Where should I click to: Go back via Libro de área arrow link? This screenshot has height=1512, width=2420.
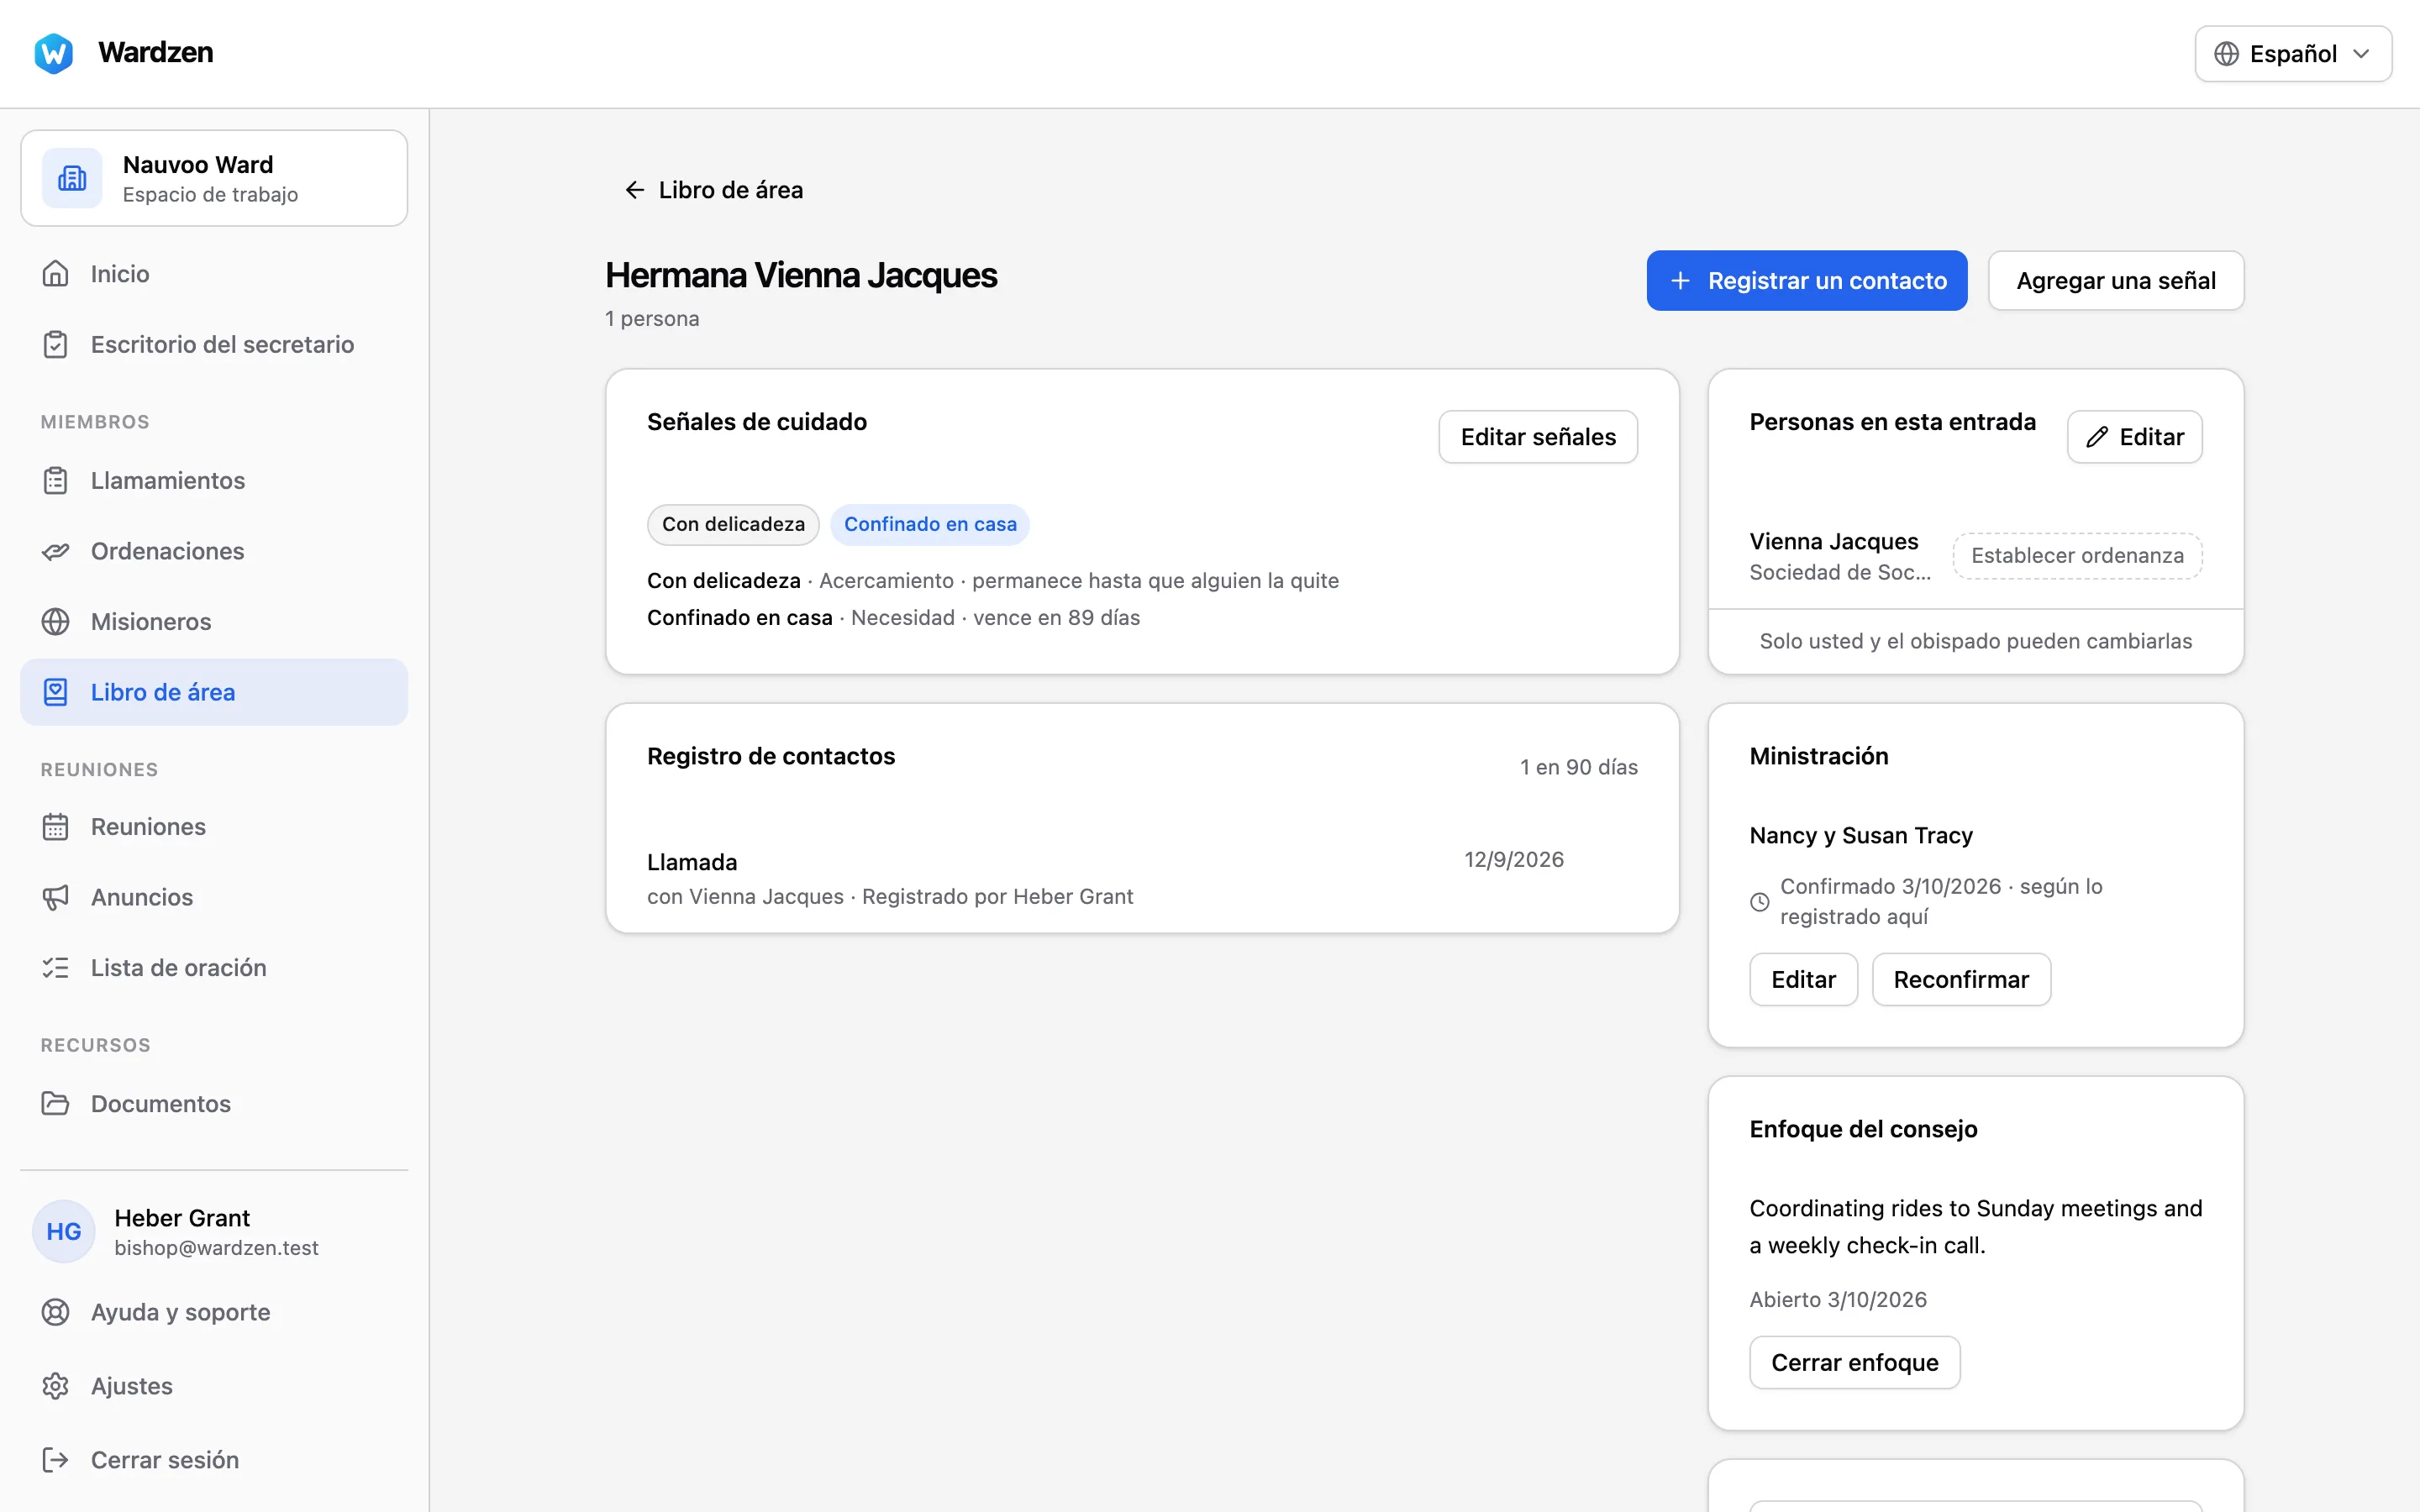714,190
